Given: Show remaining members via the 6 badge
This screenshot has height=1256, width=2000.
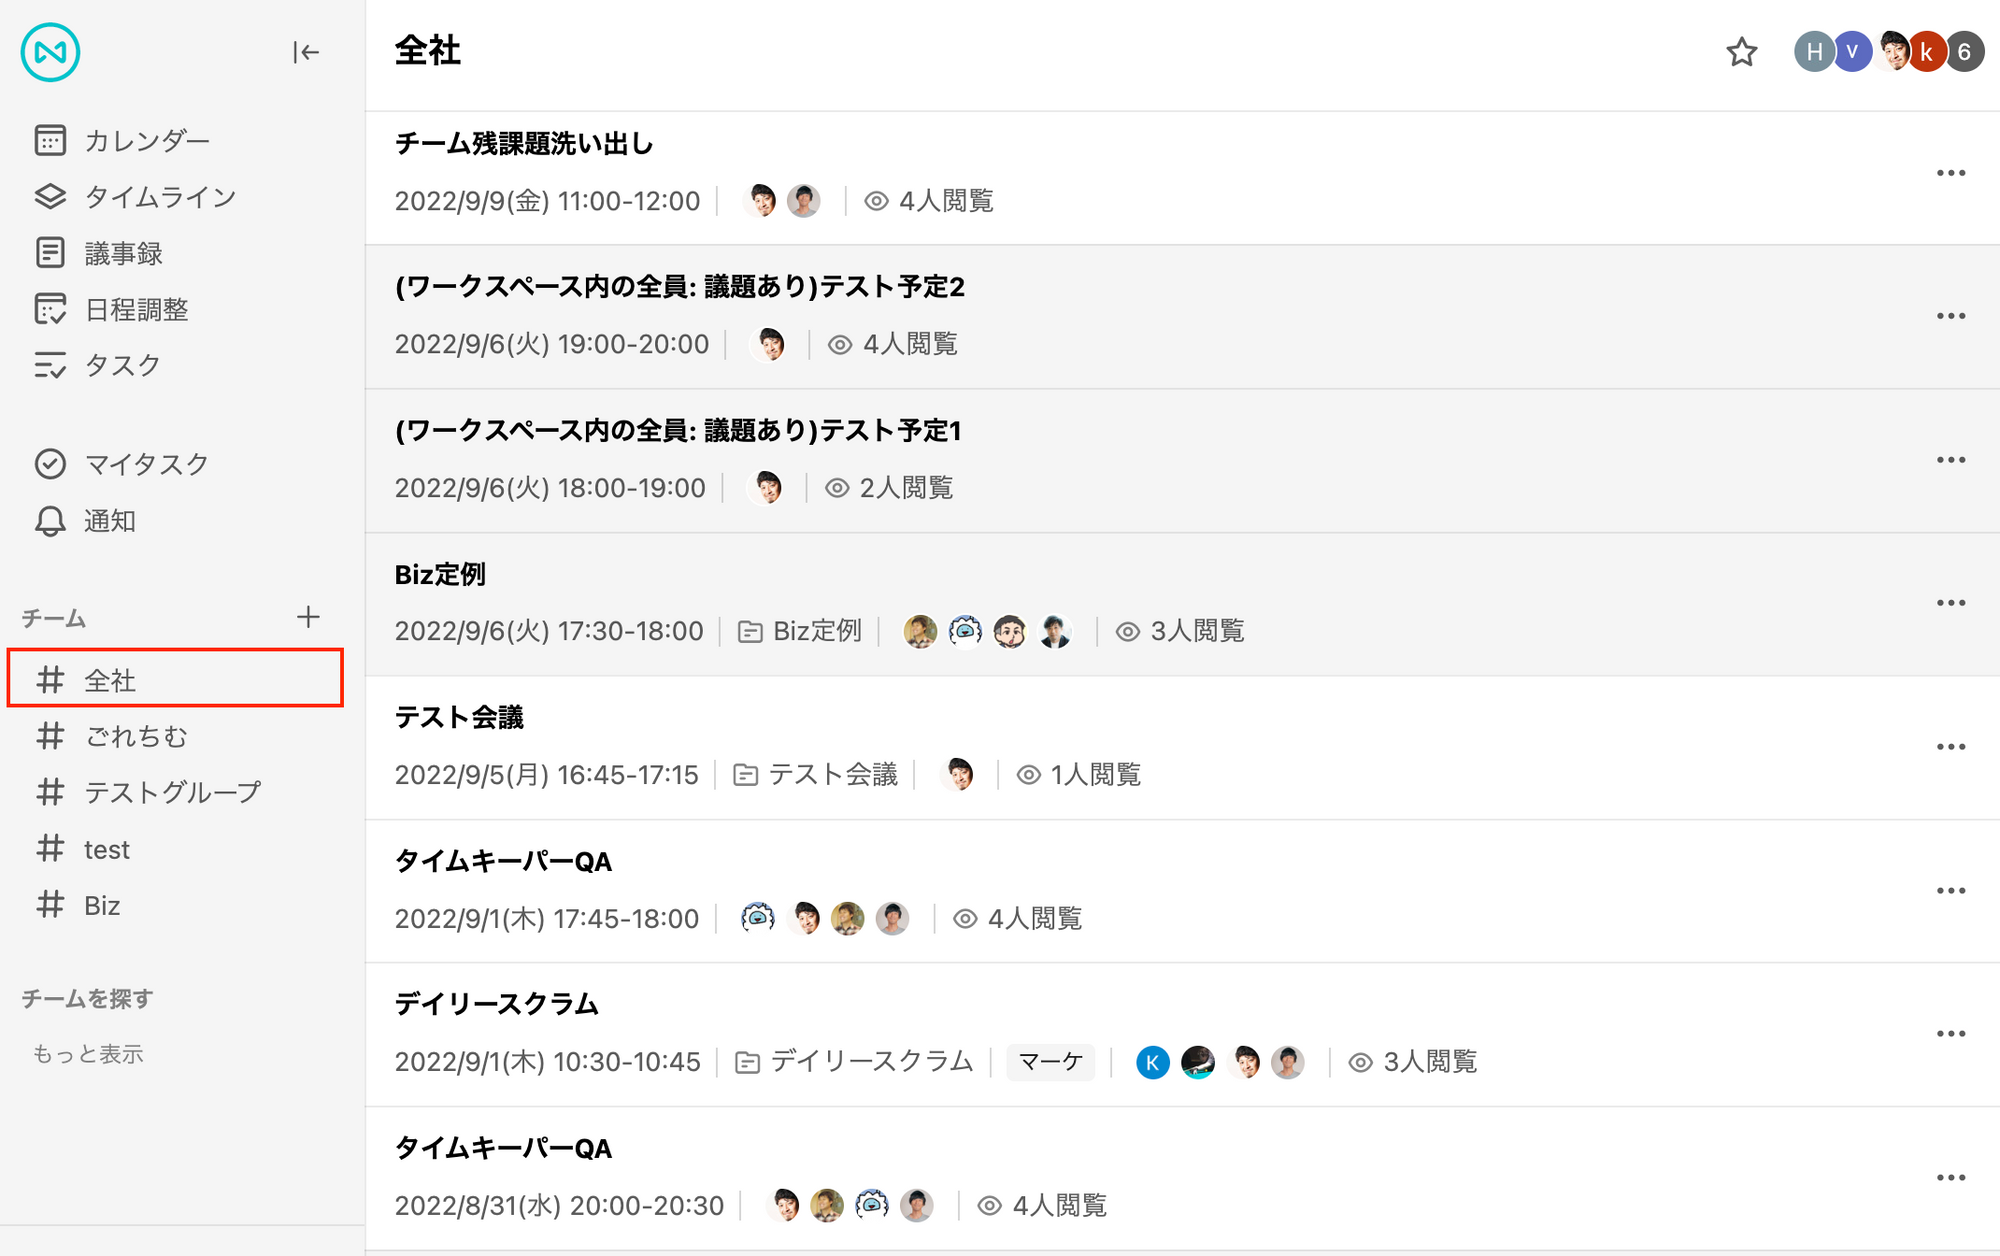Looking at the screenshot, I should pos(1964,52).
